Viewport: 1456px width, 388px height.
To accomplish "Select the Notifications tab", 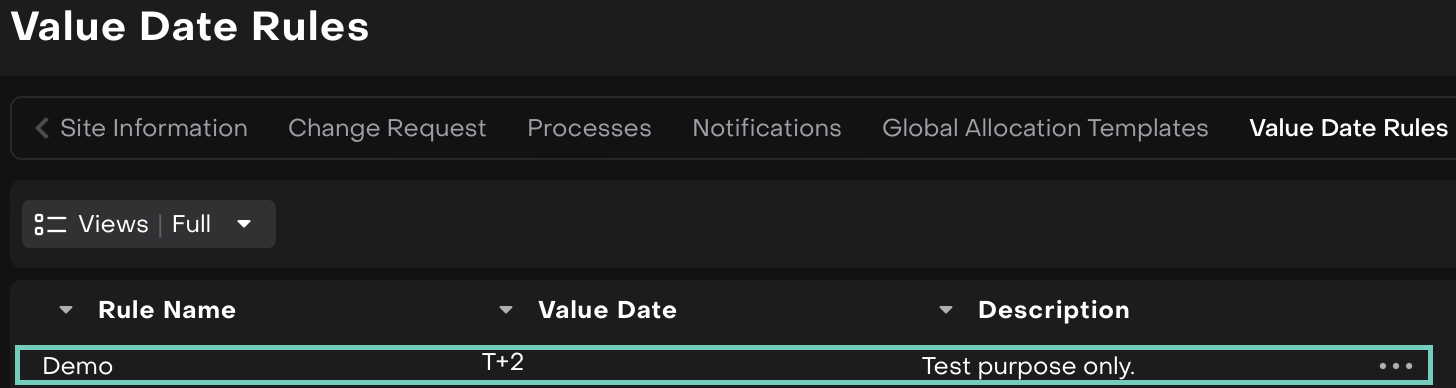I will [x=767, y=128].
